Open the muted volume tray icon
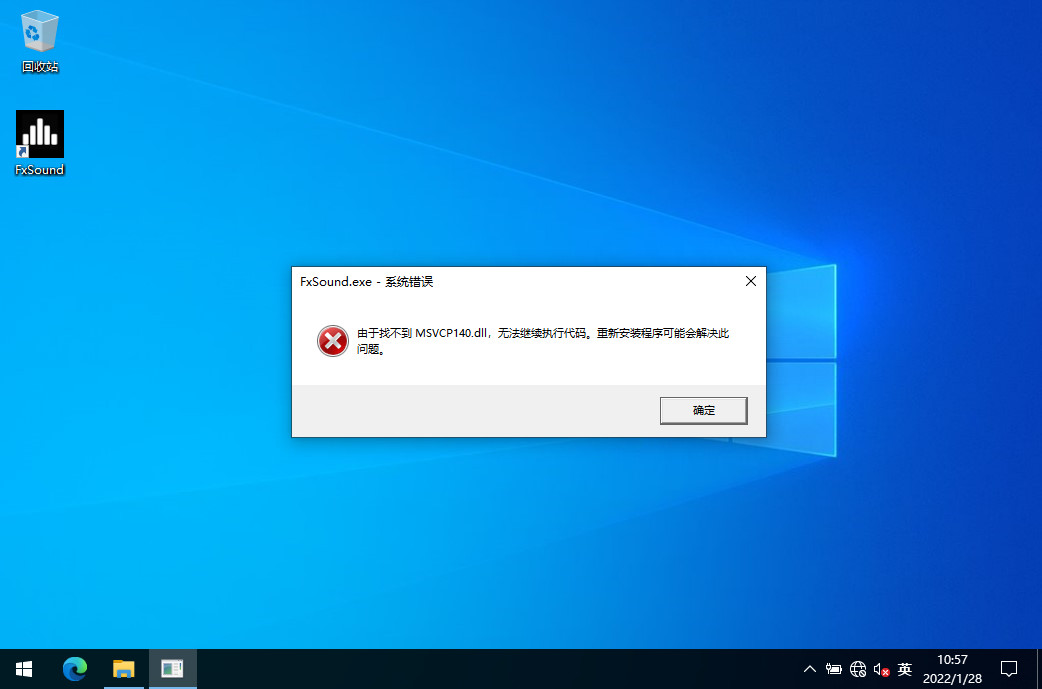Viewport: 1042px width, 689px height. [x=881, y=669]
